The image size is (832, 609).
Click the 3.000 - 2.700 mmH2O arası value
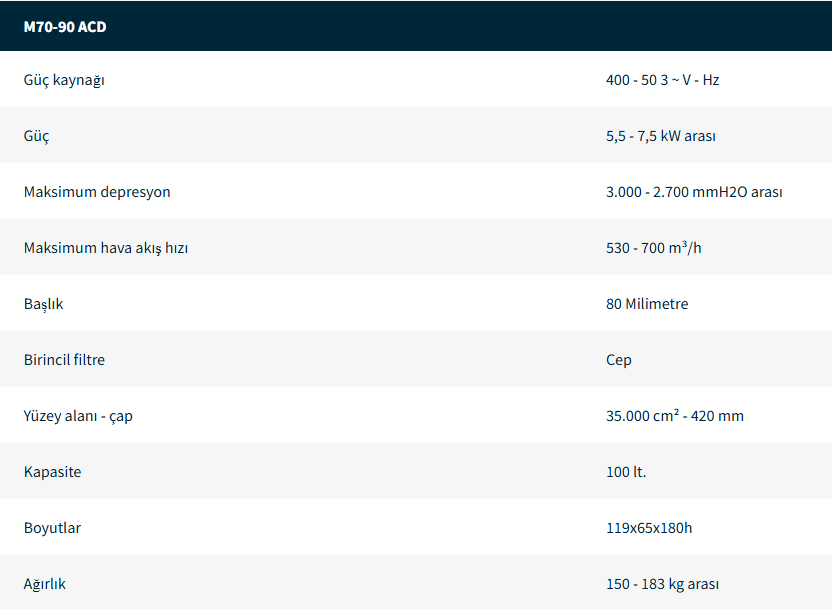[x=693, y=192]
